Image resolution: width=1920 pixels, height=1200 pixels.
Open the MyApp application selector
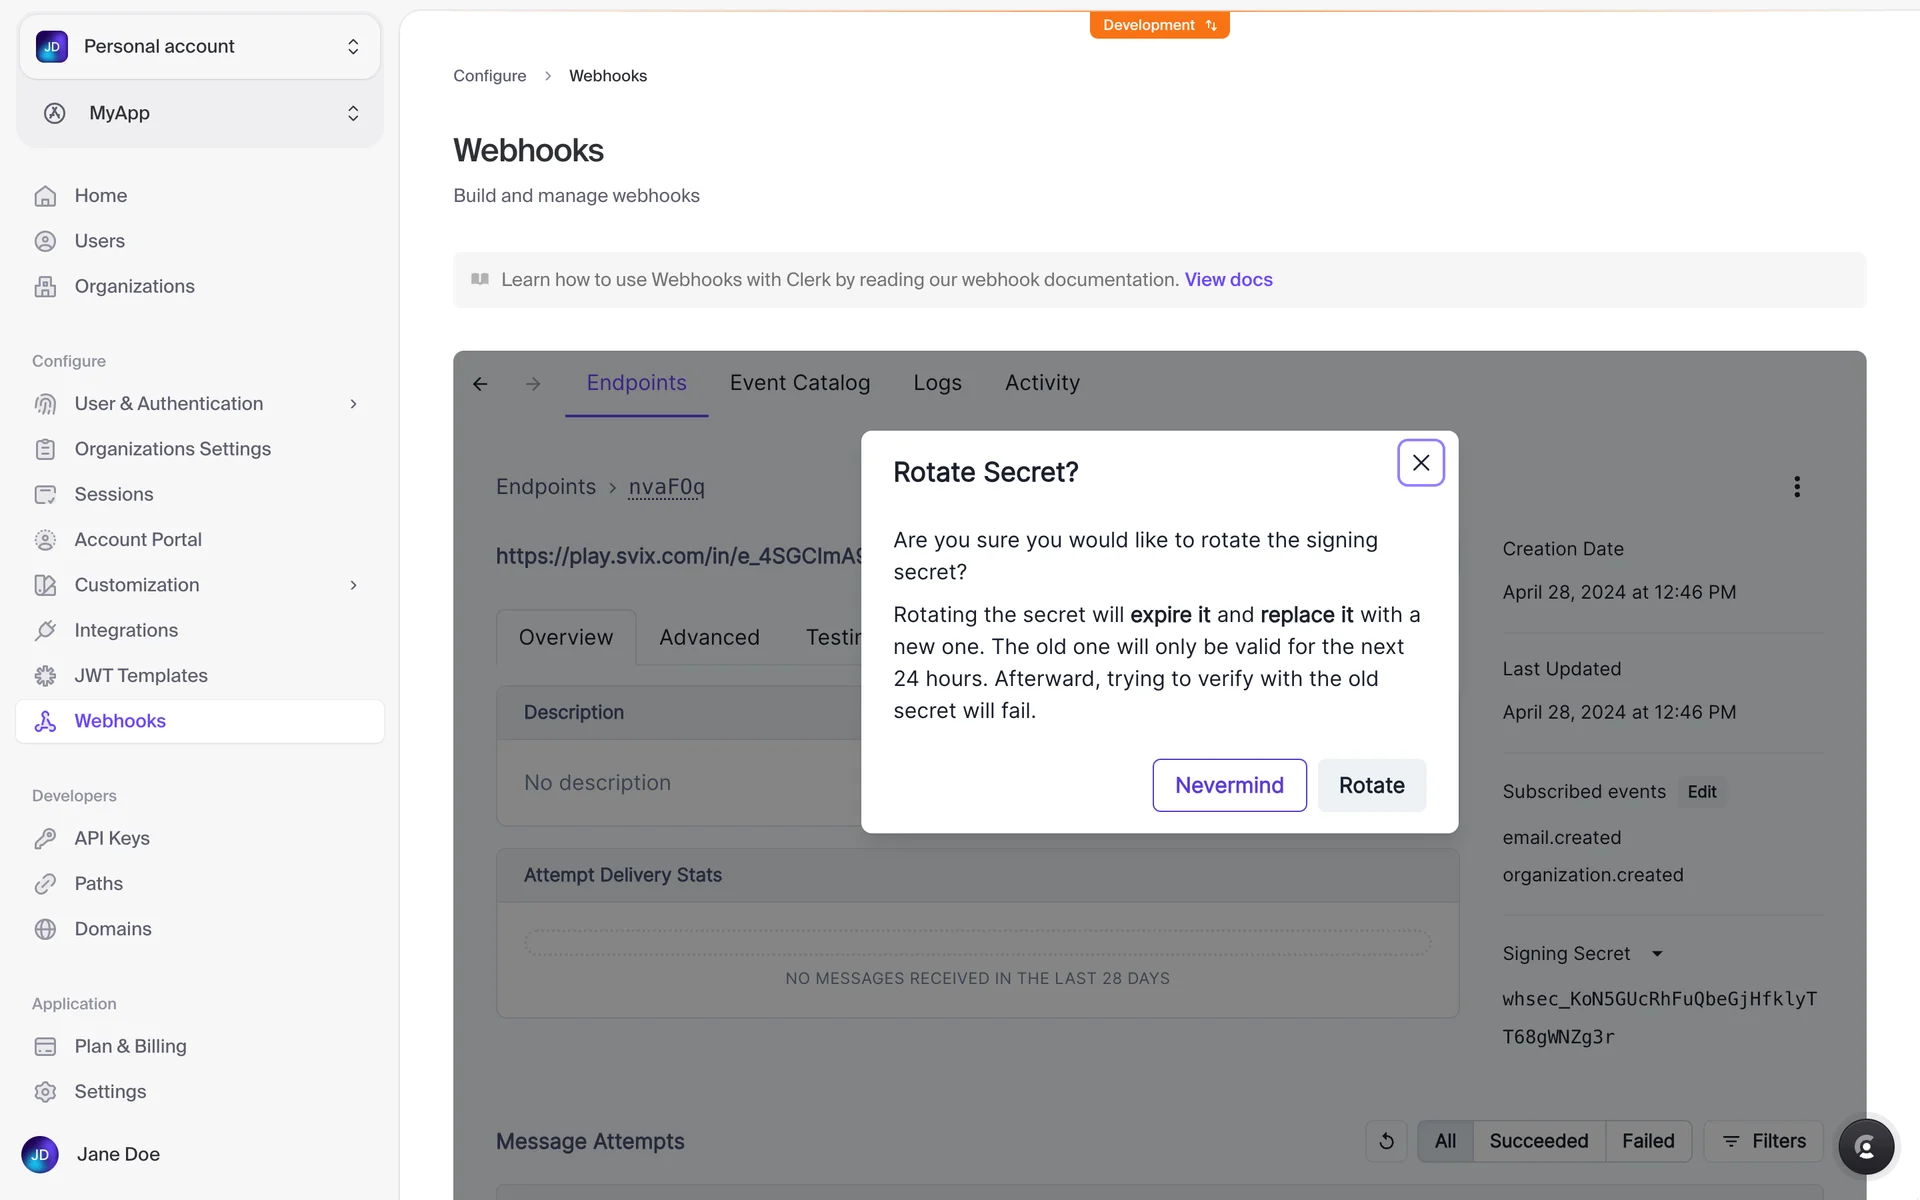tap(200, 113)
